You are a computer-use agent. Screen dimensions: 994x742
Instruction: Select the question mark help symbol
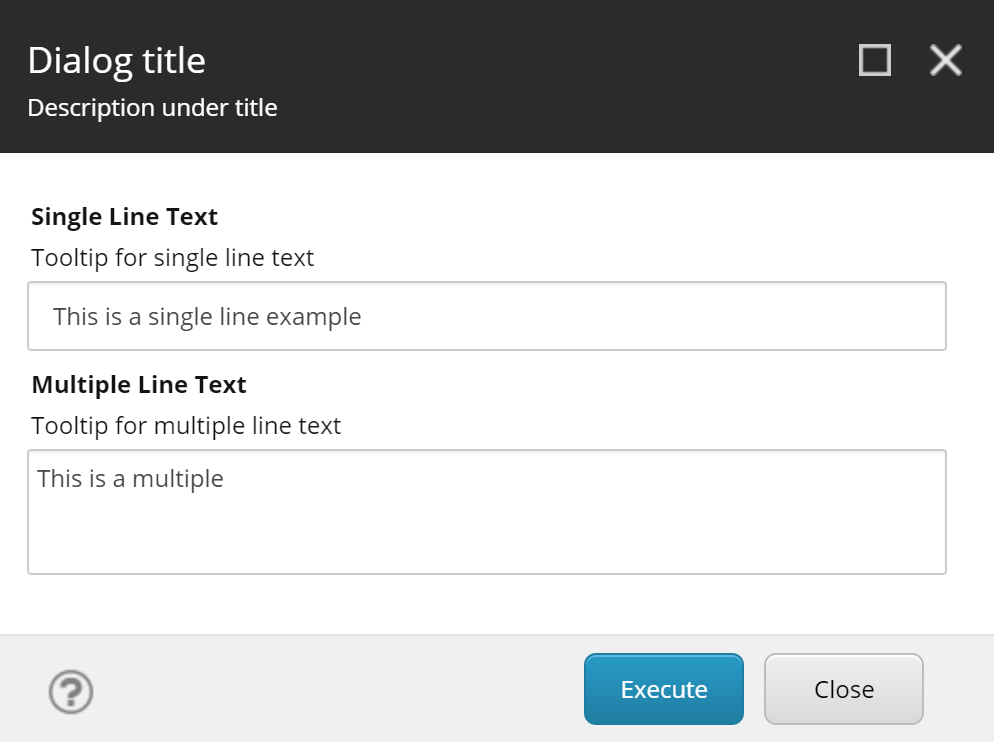(70, 690)
